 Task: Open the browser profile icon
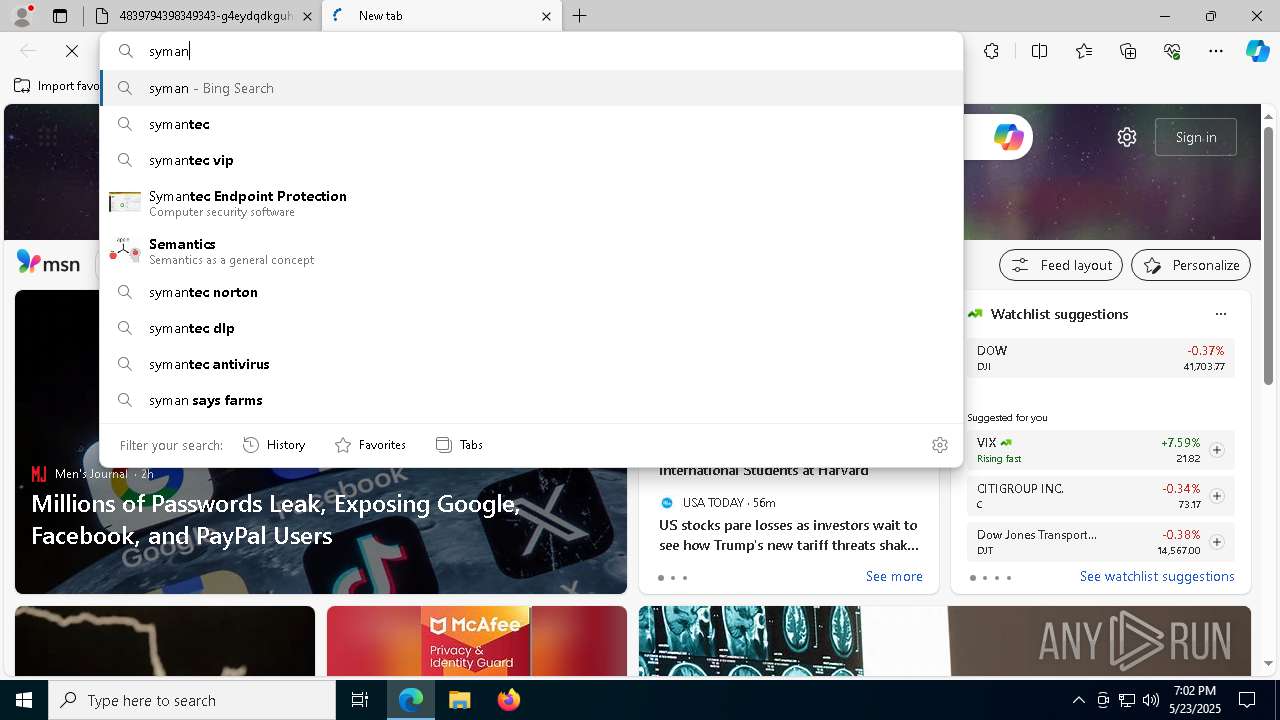[x=21, y=16]
